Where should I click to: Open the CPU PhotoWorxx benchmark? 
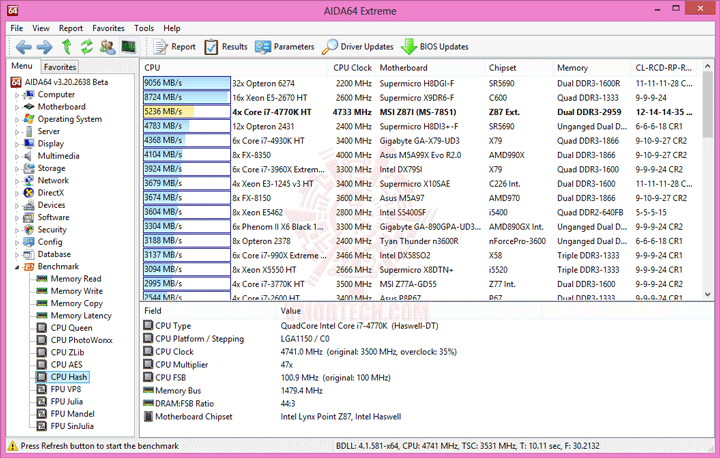click(x=81, y=340)
